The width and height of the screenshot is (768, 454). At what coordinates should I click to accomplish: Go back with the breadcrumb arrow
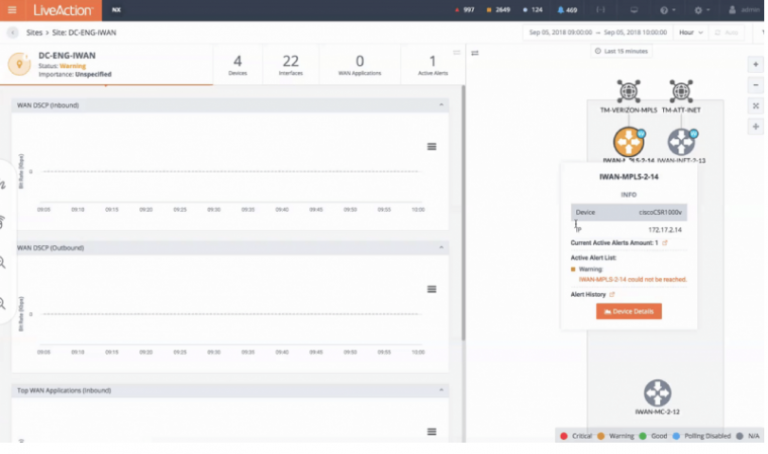pos(13,32)
